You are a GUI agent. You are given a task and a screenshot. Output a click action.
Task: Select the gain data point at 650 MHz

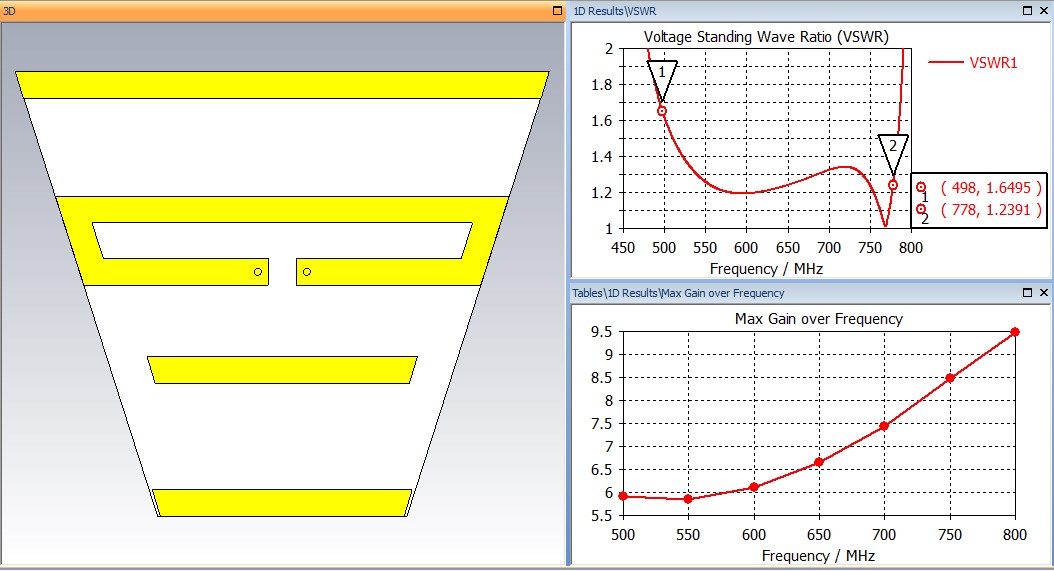pyautogui.click(x=819, y=462)
